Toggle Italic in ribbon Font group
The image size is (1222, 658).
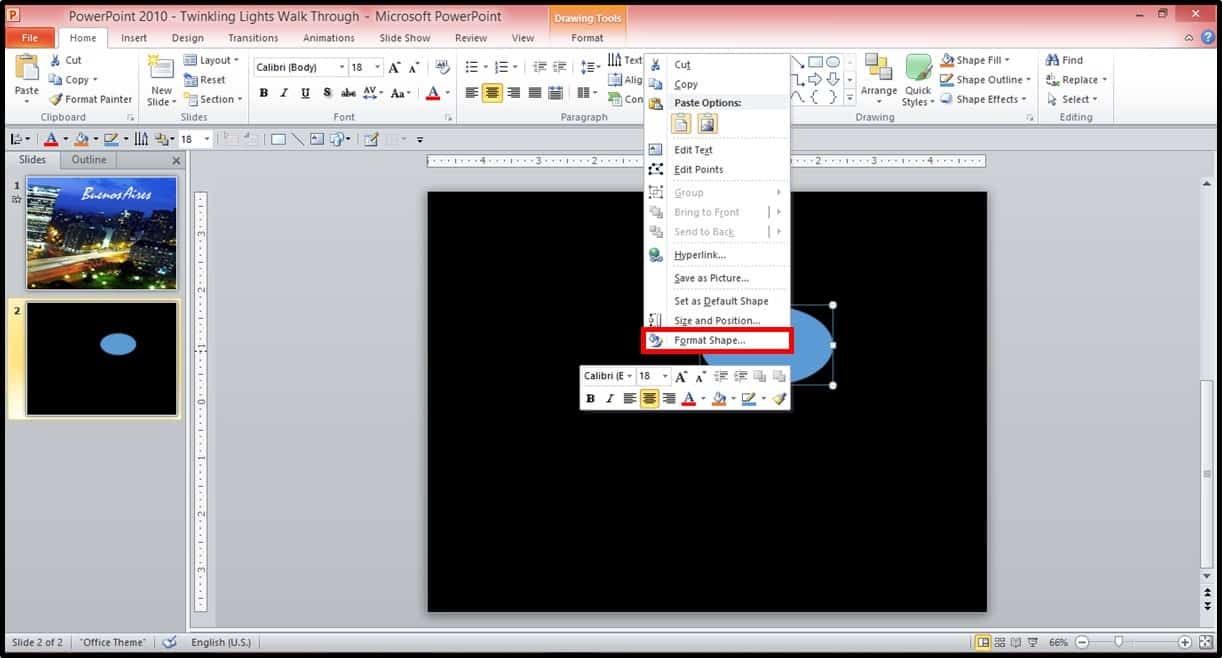(x=284, y=93)
